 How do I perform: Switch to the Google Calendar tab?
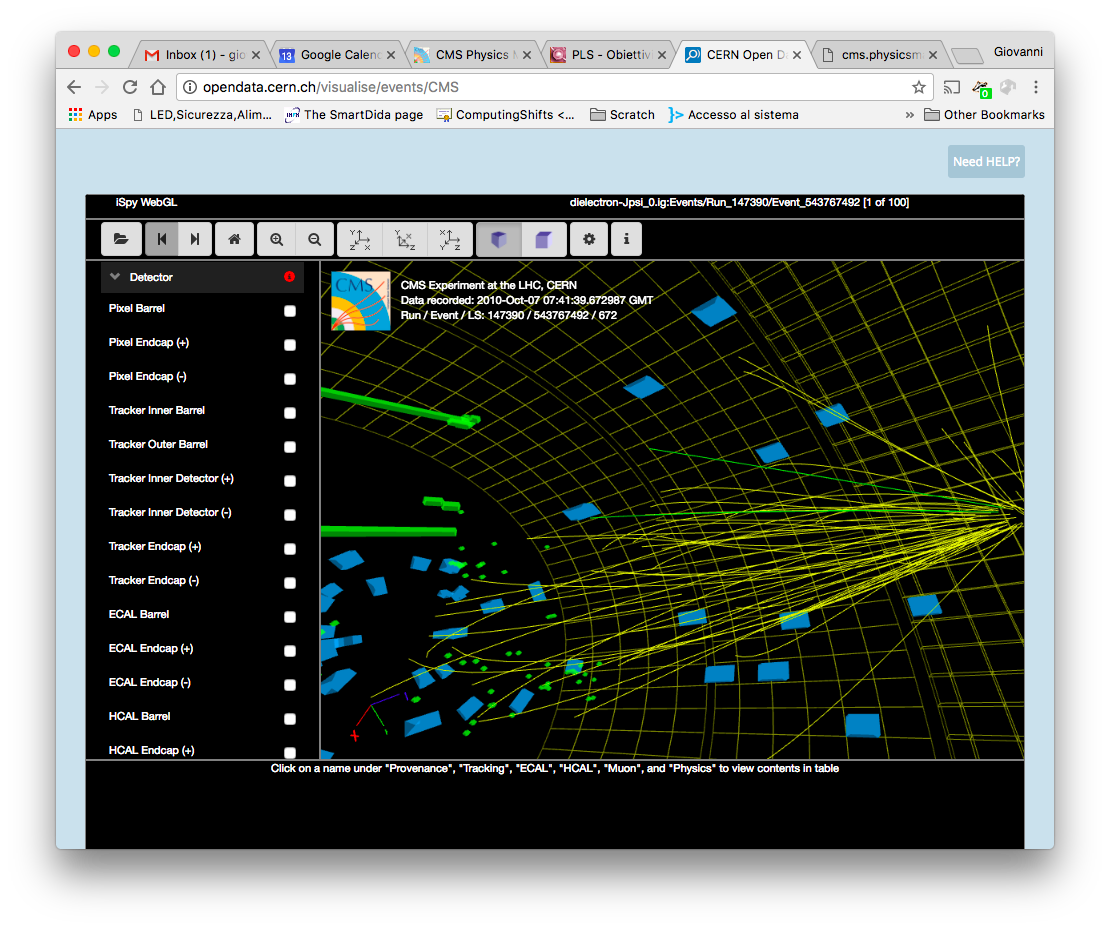pyautogui.click(x=333, y=55)
